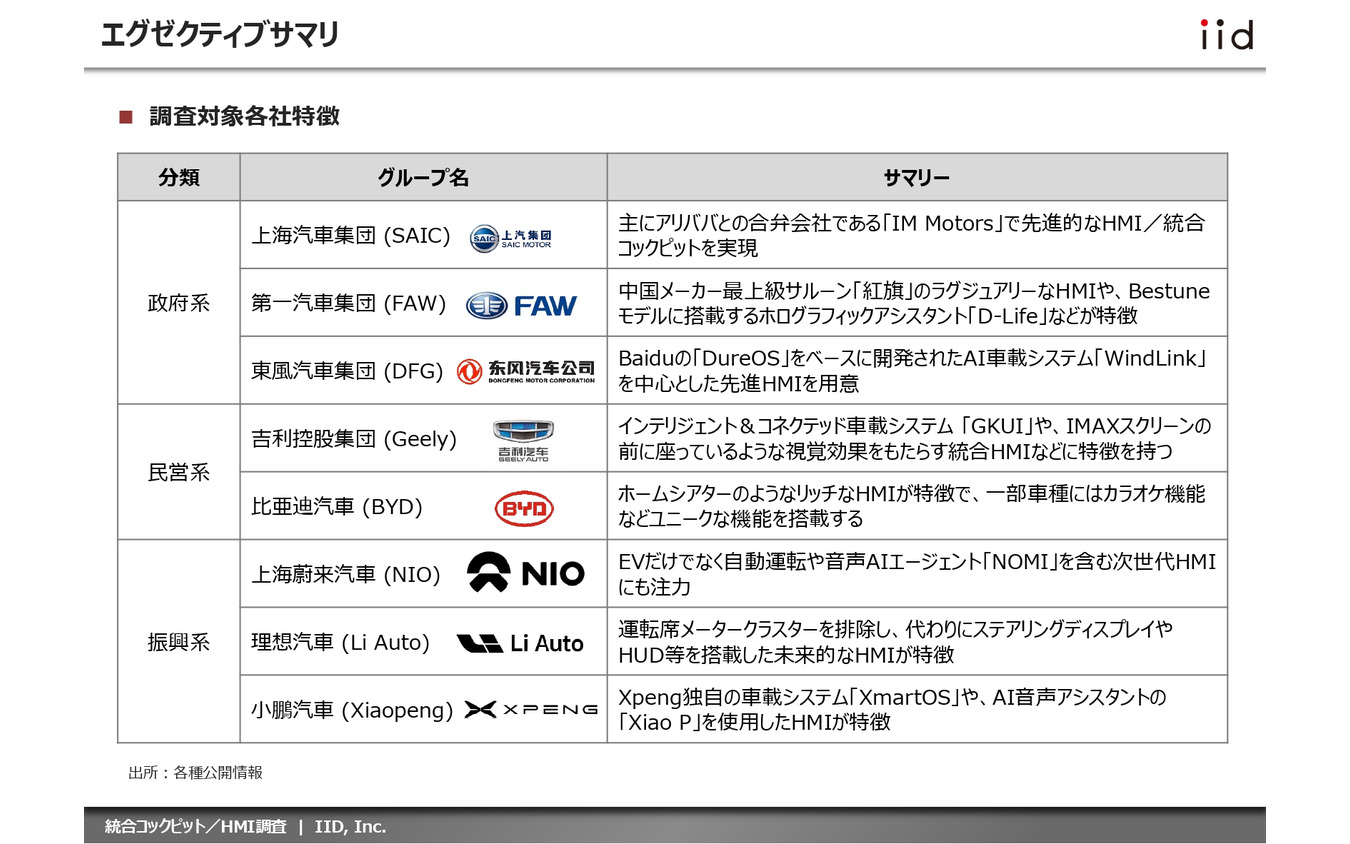Select the 調査対象各社特徴 heading
Image resolution: width=1350 pixels, height=844 pixels.
tap(245, 116)
